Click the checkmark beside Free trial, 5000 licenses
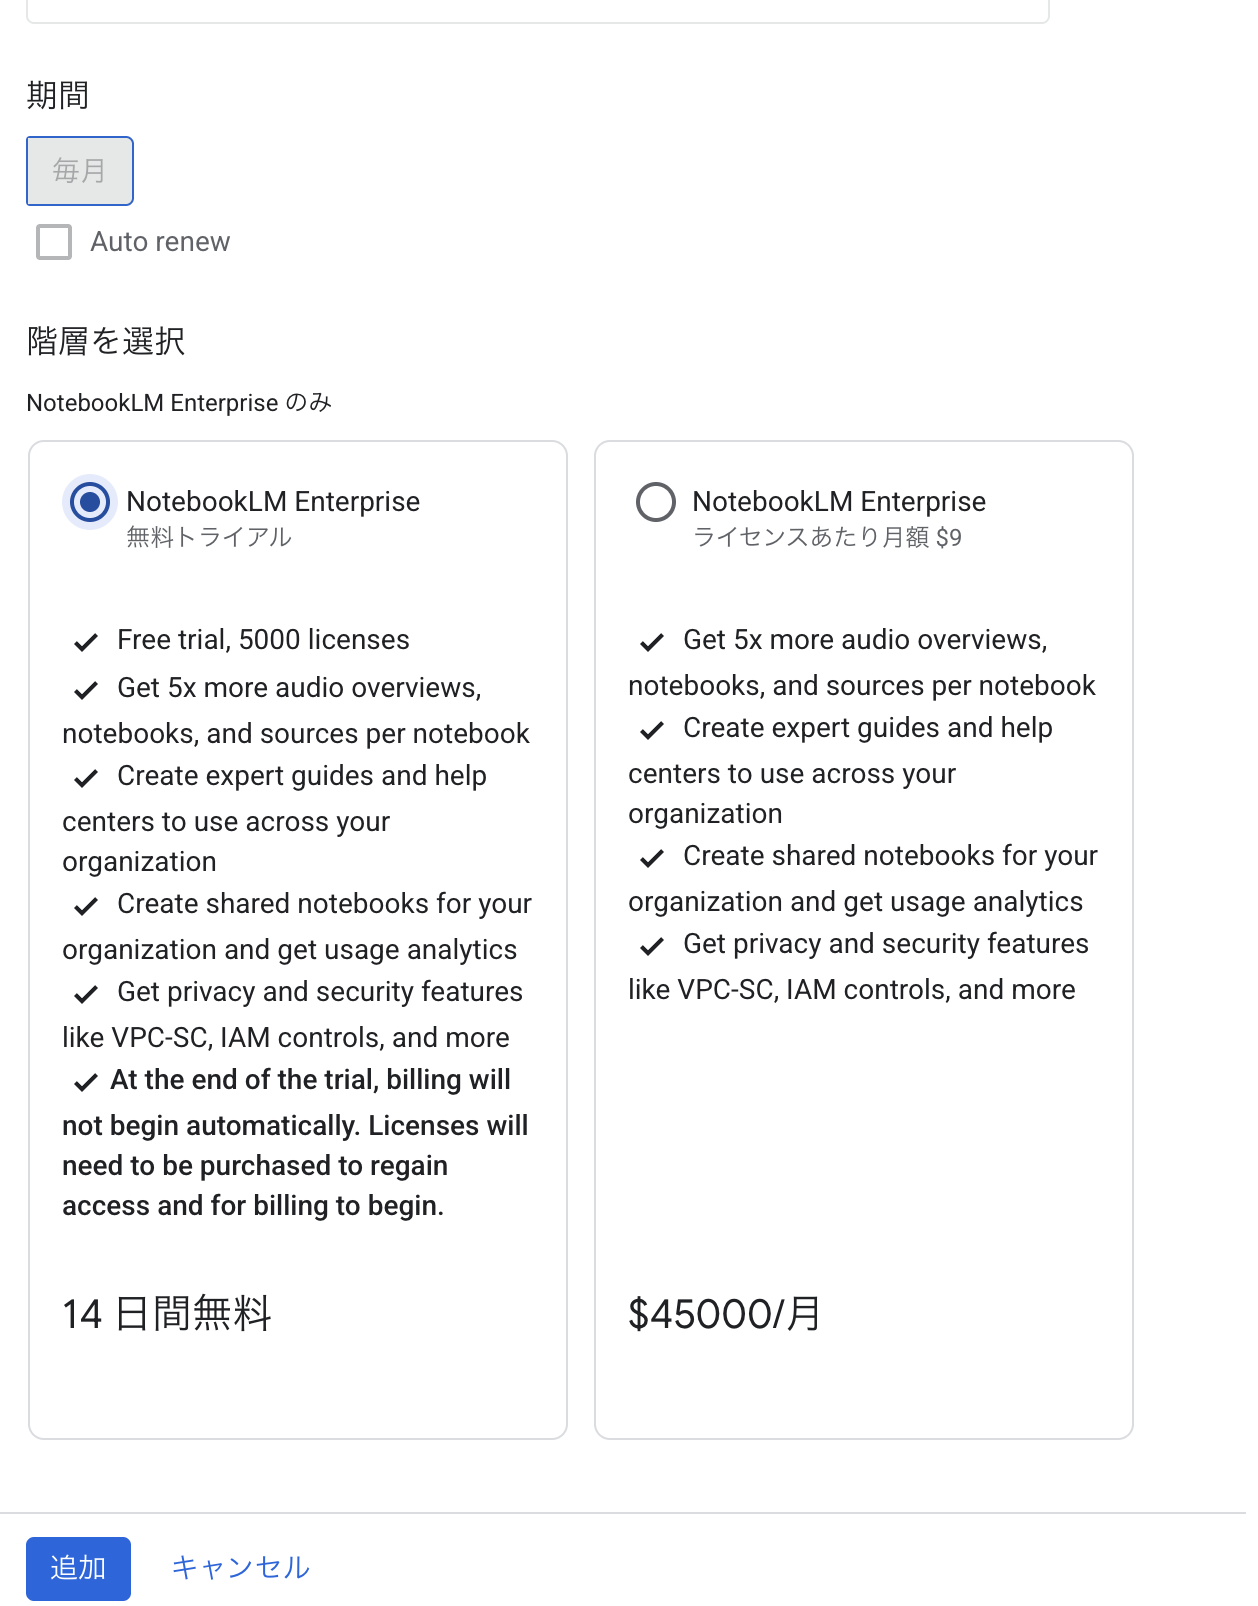The image size is (1258, 1606). tap(86, 642)
